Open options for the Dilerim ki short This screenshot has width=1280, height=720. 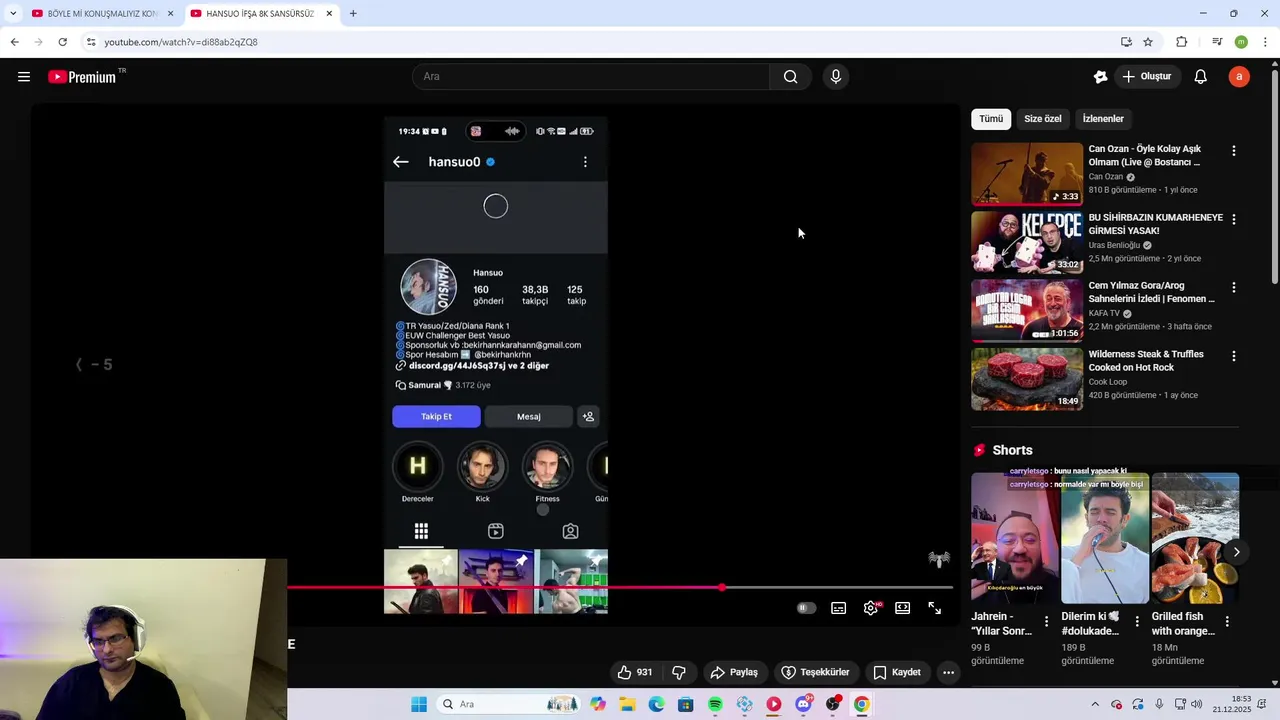pyautogui.click(x=1137, y=621)
